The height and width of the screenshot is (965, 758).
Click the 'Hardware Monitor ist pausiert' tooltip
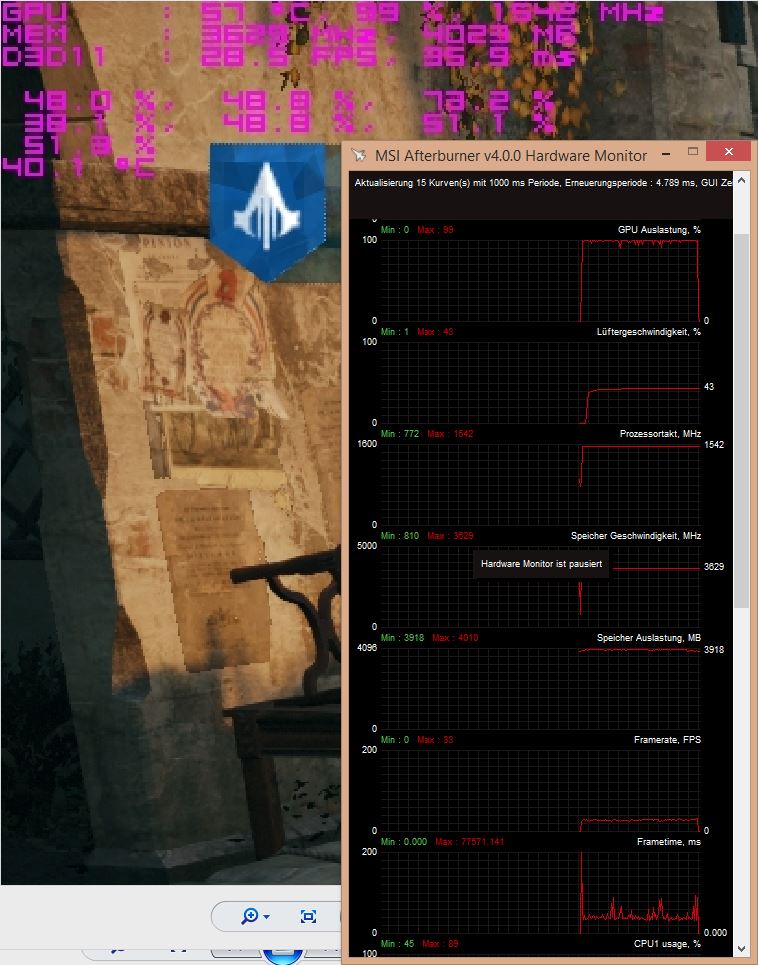[541, 564]
